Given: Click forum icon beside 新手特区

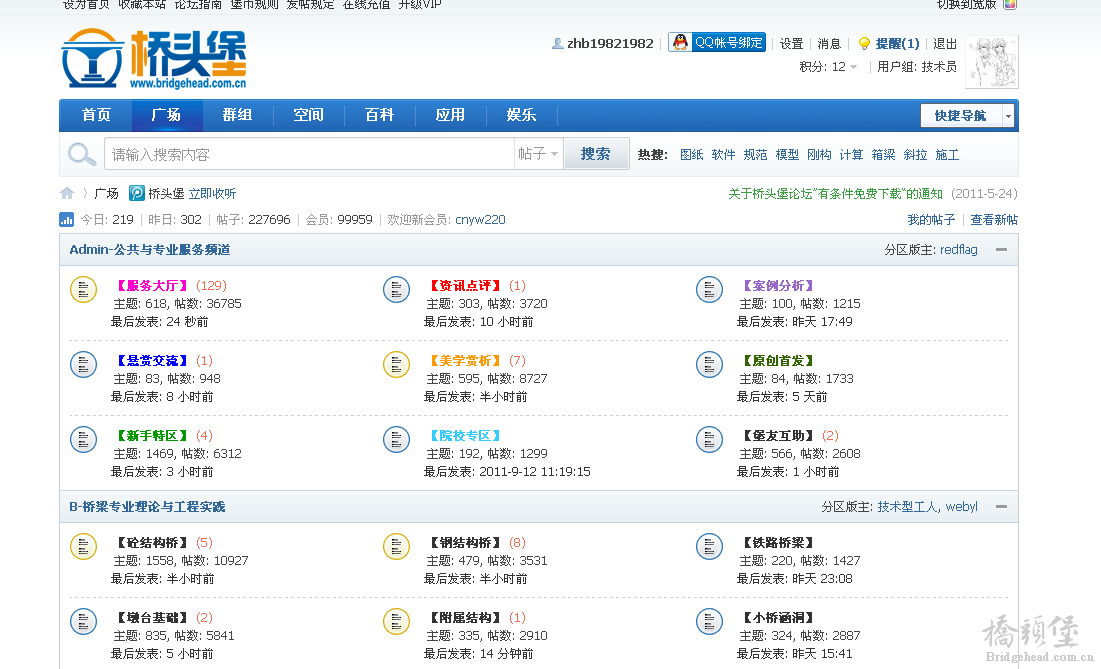Looking at the screenshot, I should click(84, 439).
